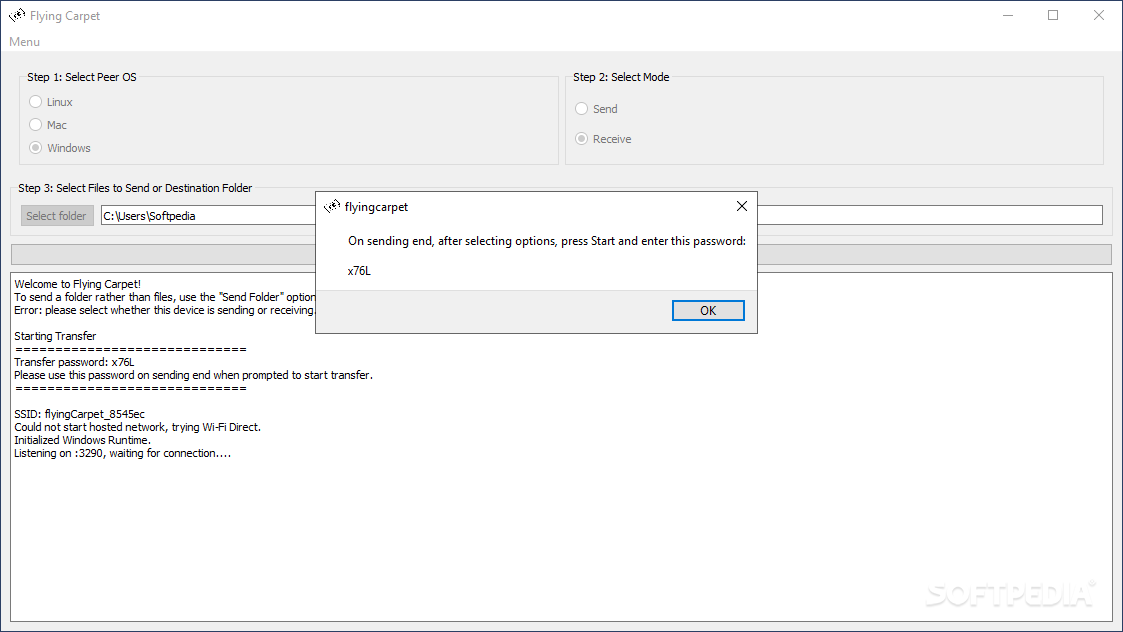Click 'Transfer password: x76L' log line

(x=74, y=362)
